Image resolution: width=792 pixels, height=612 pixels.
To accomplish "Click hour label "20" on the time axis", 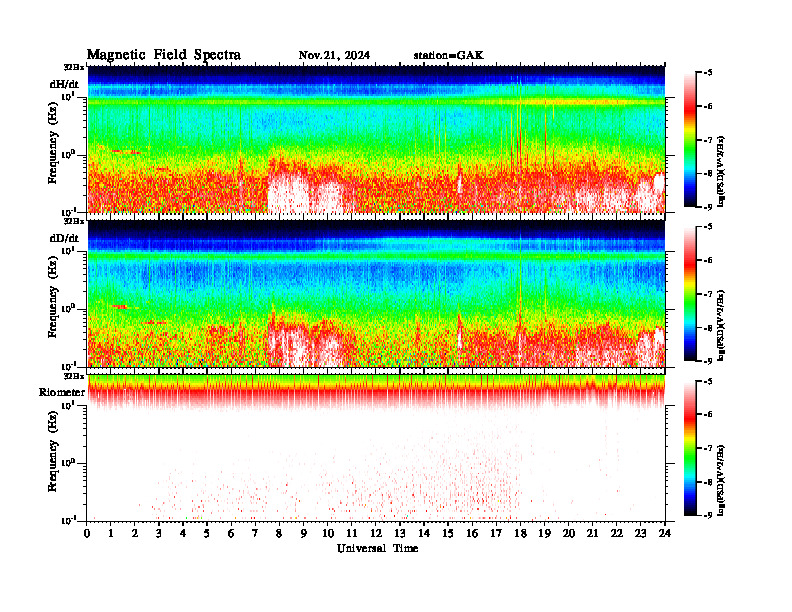I will point(569,534).
